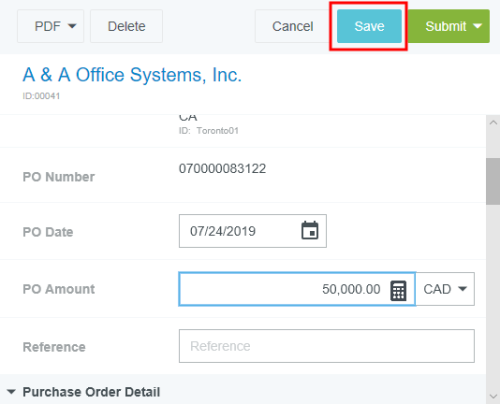Focus the PO Date input field

pyautogui.click(x=253, y=231)
